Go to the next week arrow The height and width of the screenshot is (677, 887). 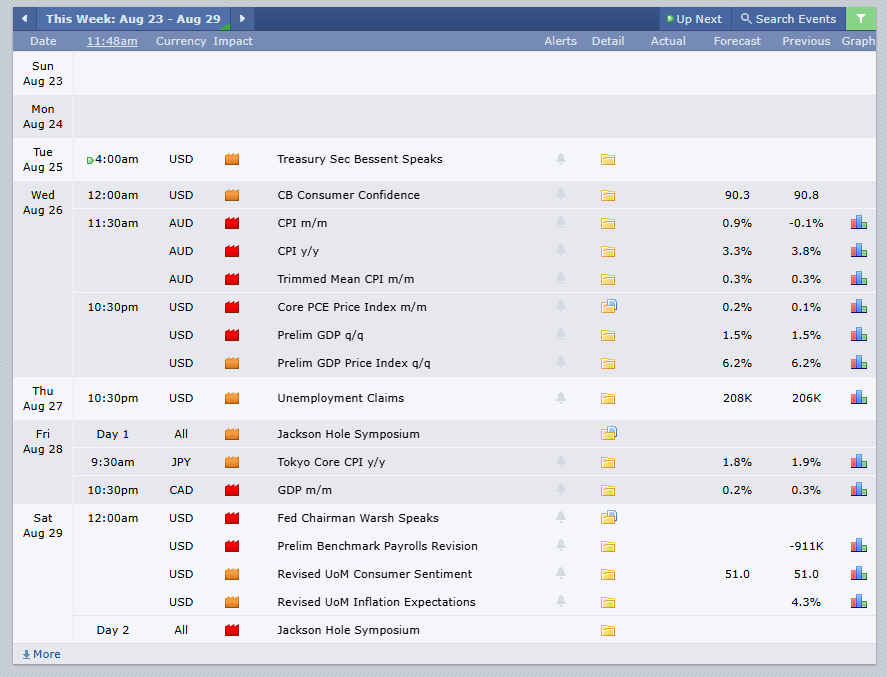click(242, 19)
